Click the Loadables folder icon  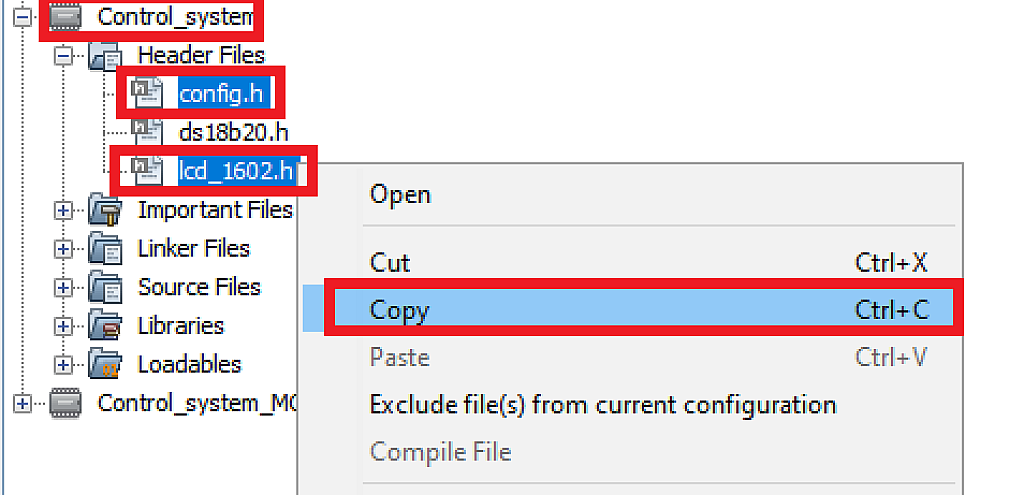tap(105, 365)
